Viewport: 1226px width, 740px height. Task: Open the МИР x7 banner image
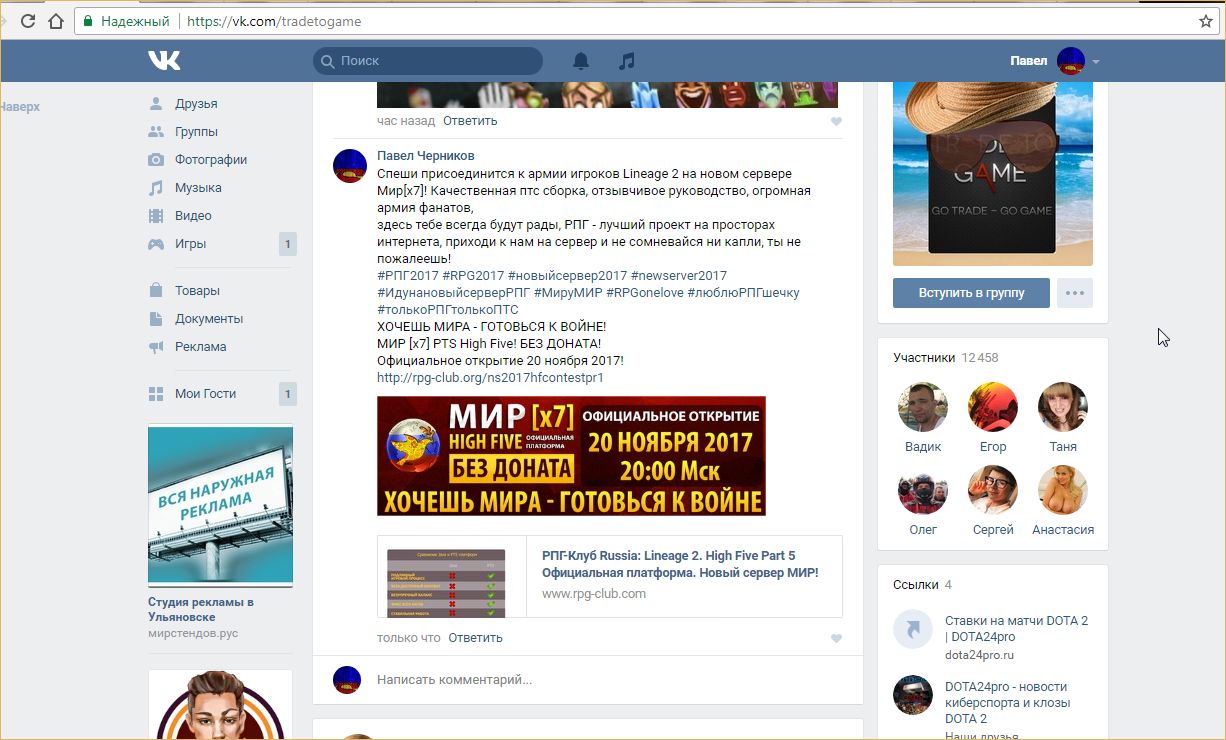click(x=571, y=456)
